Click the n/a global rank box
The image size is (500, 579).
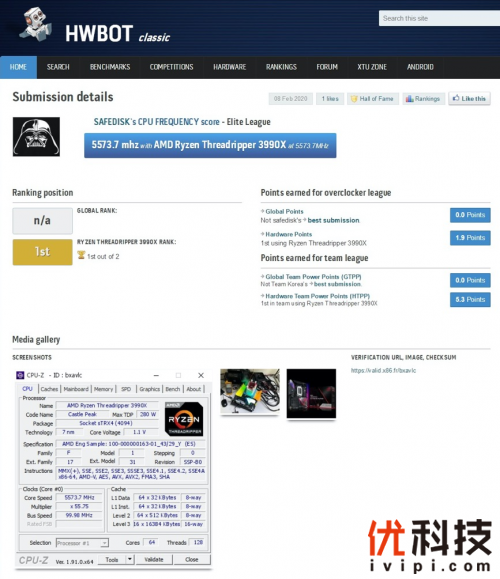pyautogui.click(x=42, y=221)
